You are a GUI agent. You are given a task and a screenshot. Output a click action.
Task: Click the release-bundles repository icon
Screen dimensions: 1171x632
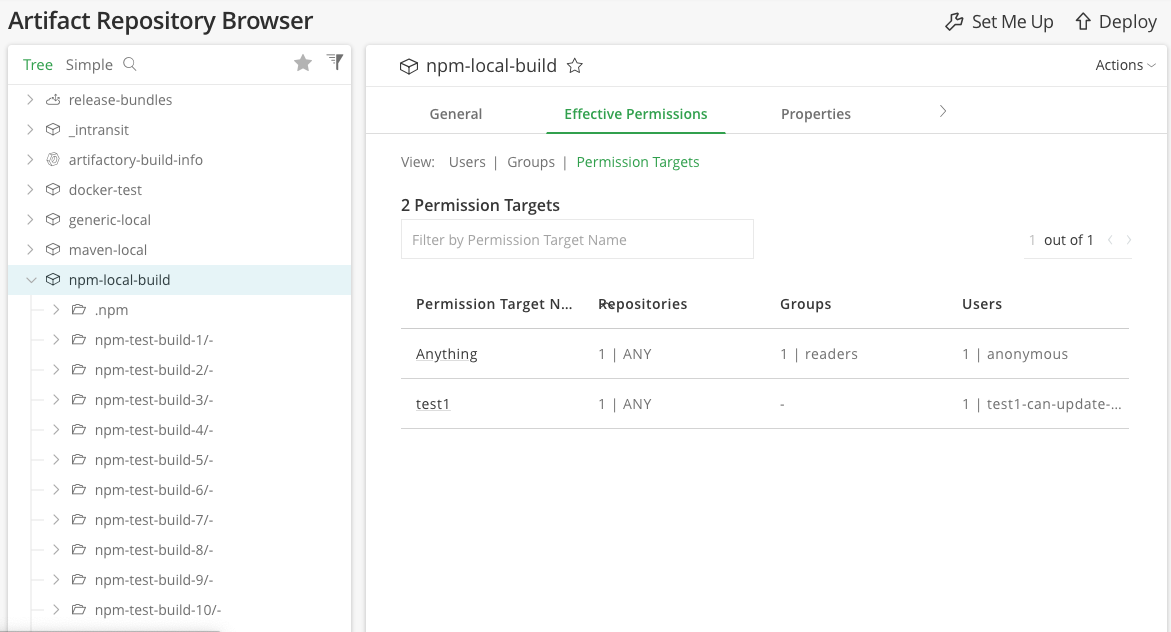coord(53,99)
